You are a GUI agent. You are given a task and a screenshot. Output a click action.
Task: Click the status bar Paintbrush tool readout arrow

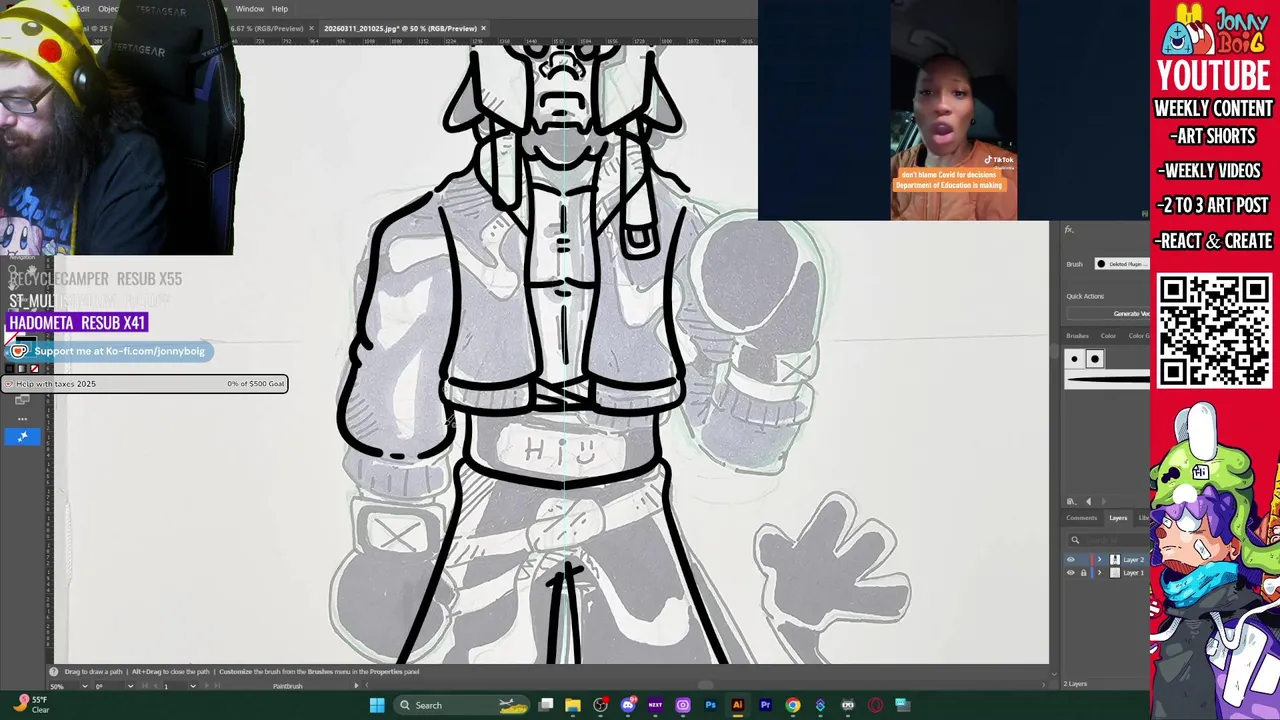[355, 685]
